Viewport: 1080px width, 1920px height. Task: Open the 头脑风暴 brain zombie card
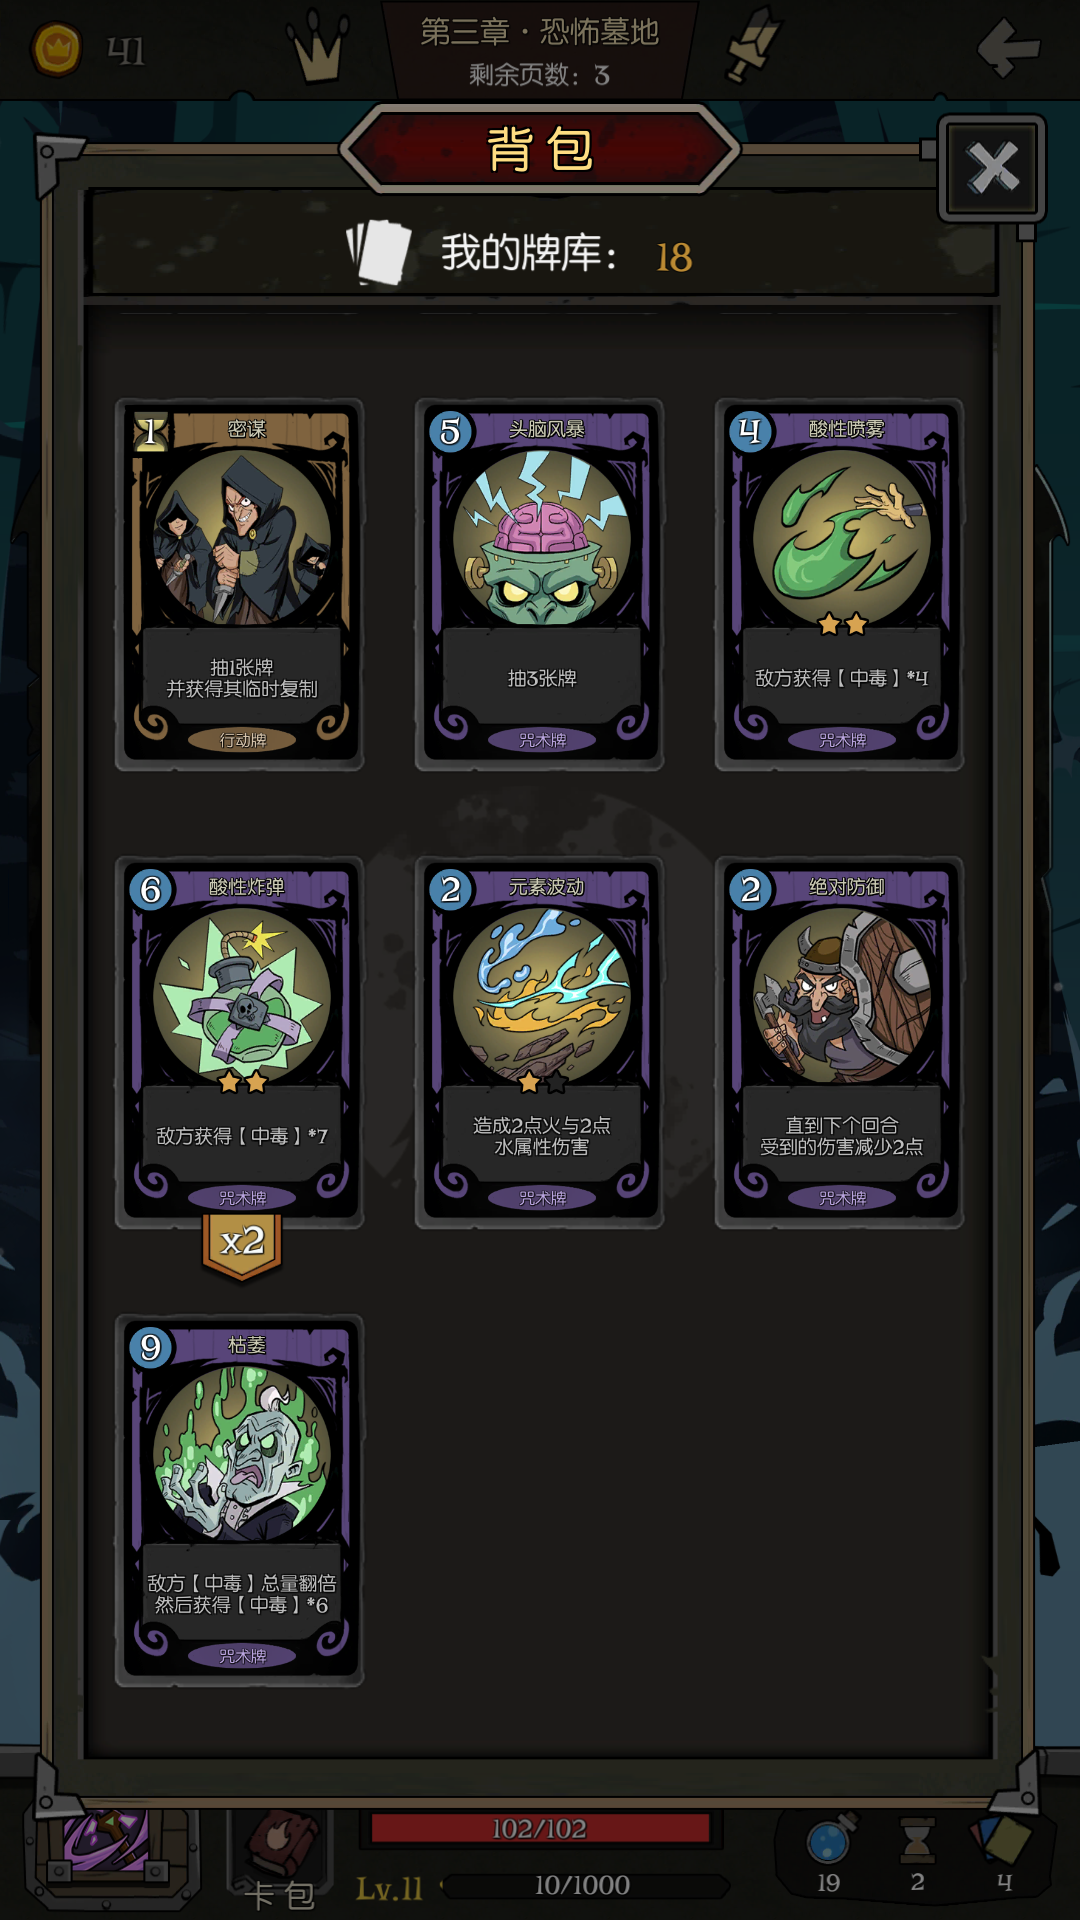(x=540, y=585)
